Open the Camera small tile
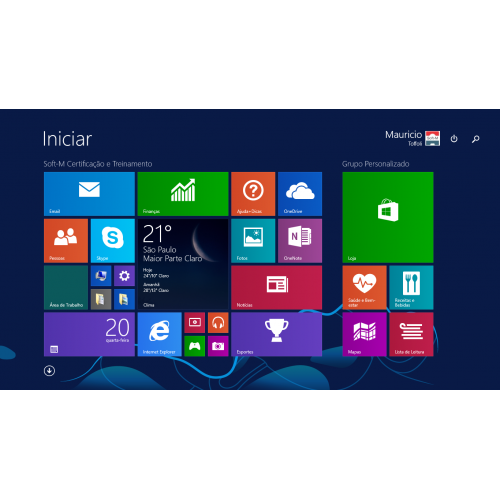The height and width of the screenshot is (500, 500). pos(218,346)
